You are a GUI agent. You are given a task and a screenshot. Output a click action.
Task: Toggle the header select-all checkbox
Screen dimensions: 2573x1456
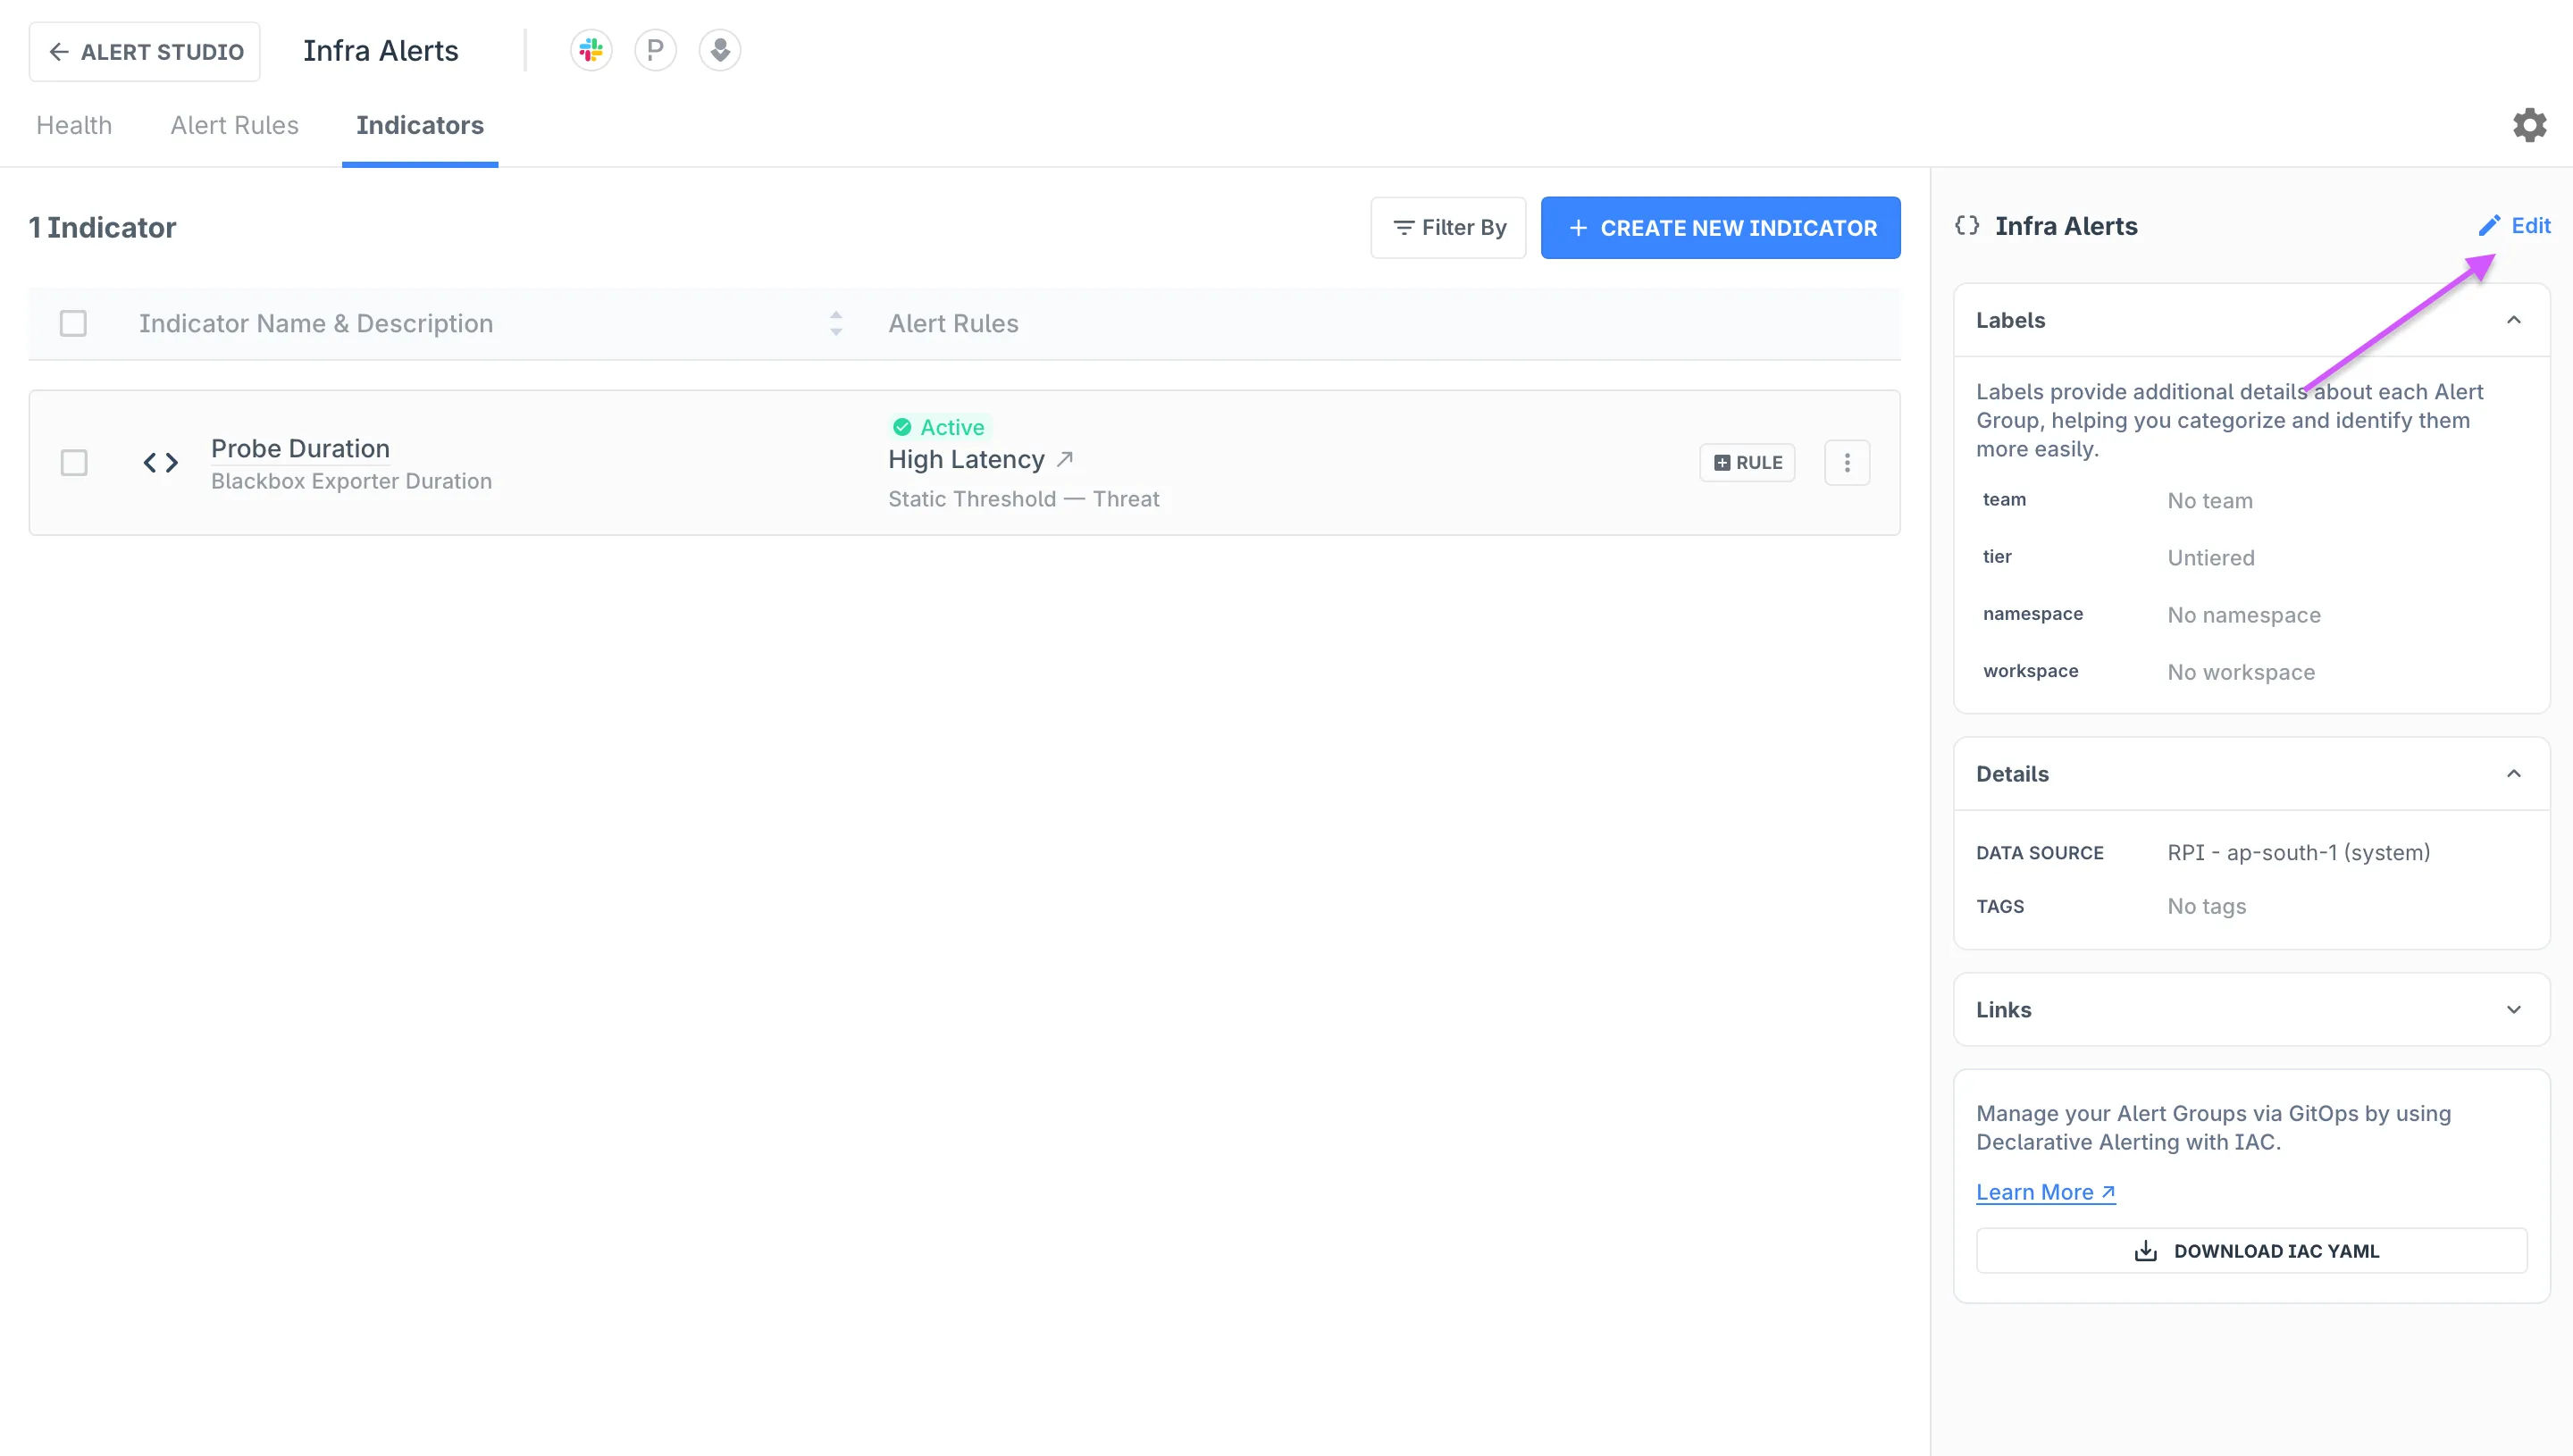pos(72,323)
